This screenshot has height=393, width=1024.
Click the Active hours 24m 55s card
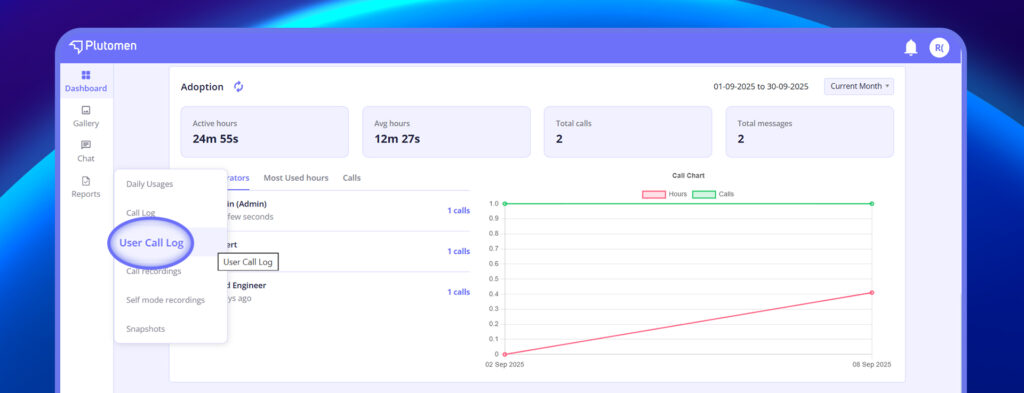(x=264, y=132)
